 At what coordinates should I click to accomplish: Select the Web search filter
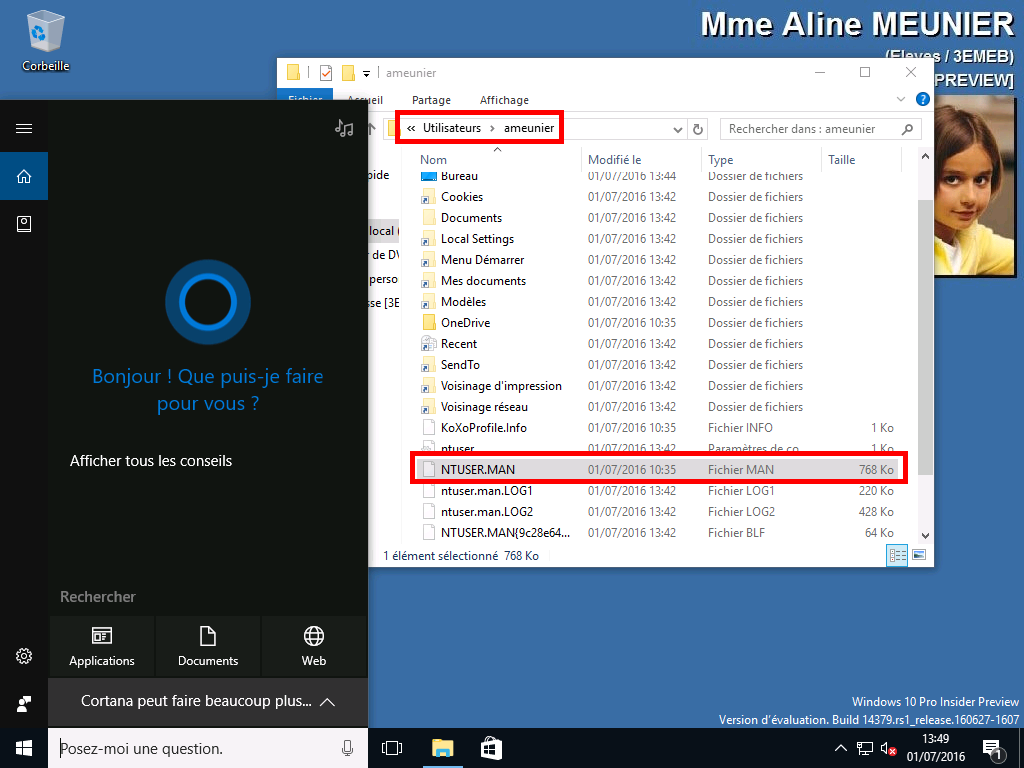coord(314,647)
